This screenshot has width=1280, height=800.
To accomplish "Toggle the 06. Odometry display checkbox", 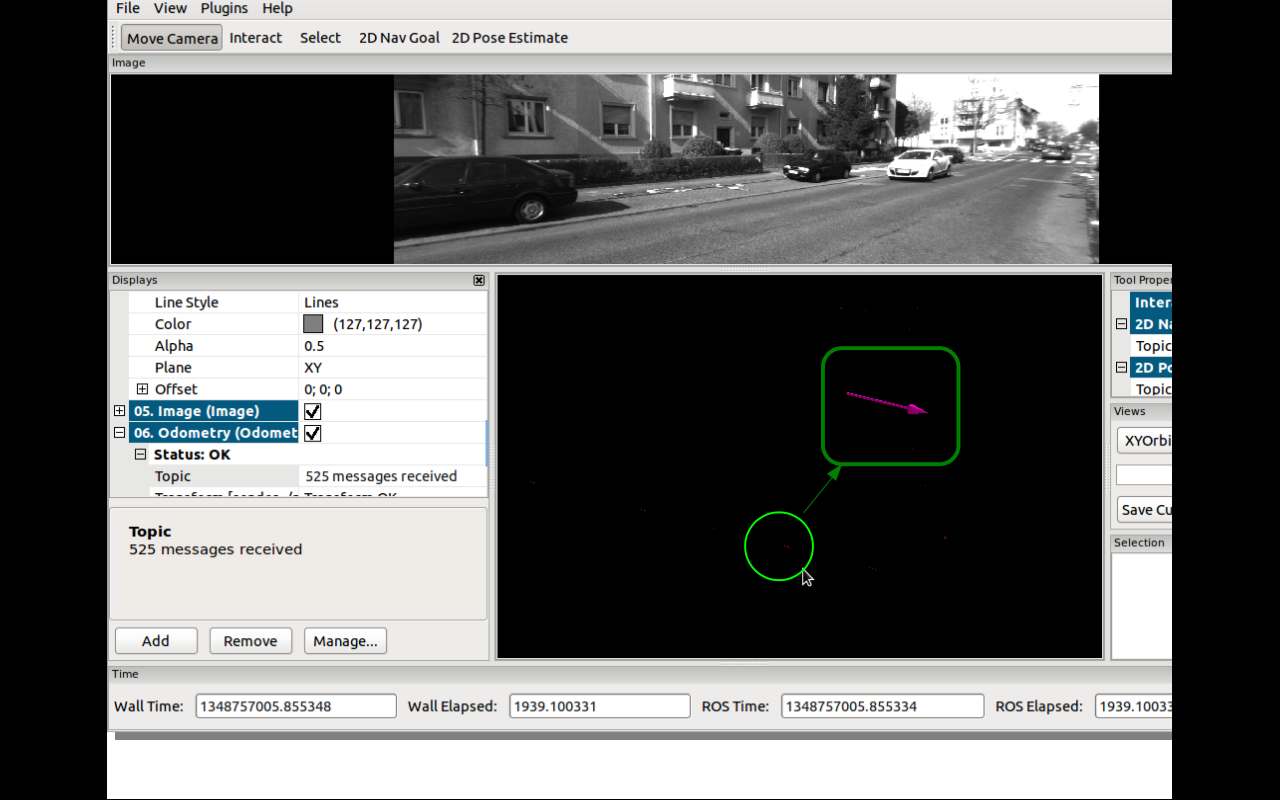I will pos(313,433).
